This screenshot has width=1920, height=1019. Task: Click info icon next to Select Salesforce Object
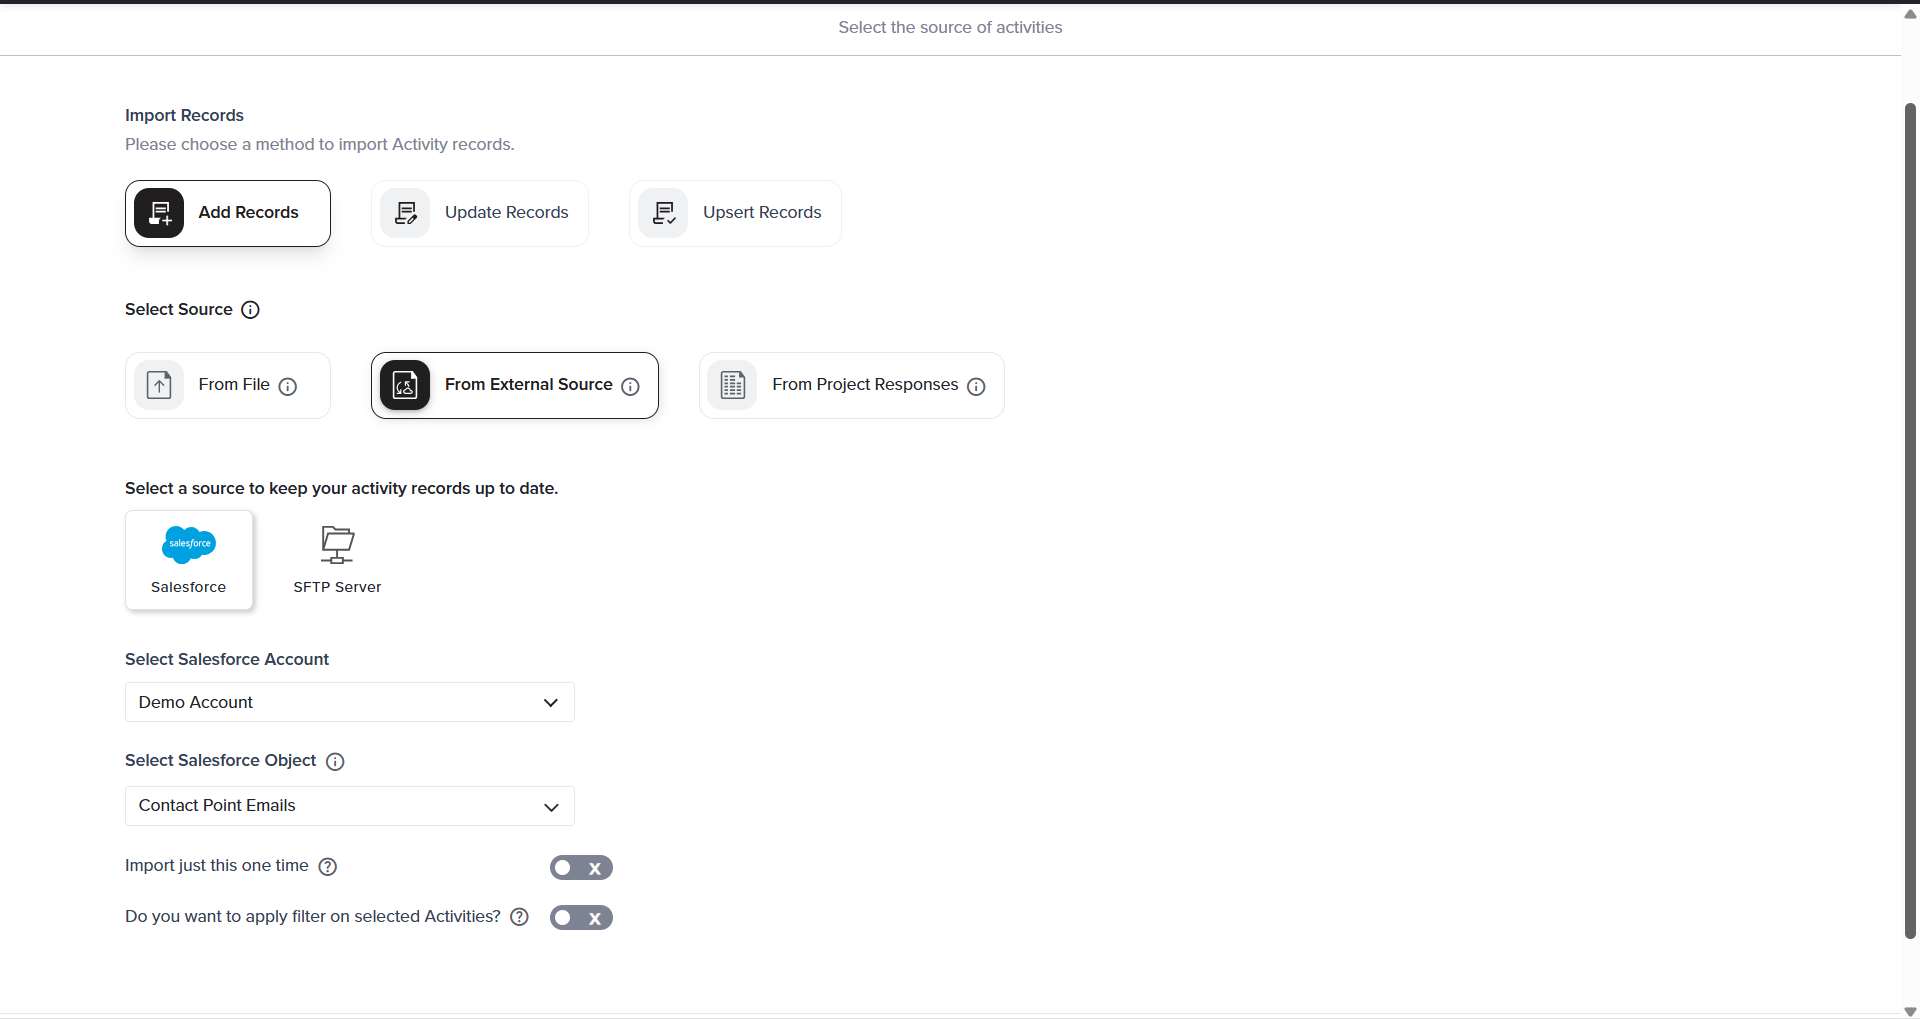point(336,762)
